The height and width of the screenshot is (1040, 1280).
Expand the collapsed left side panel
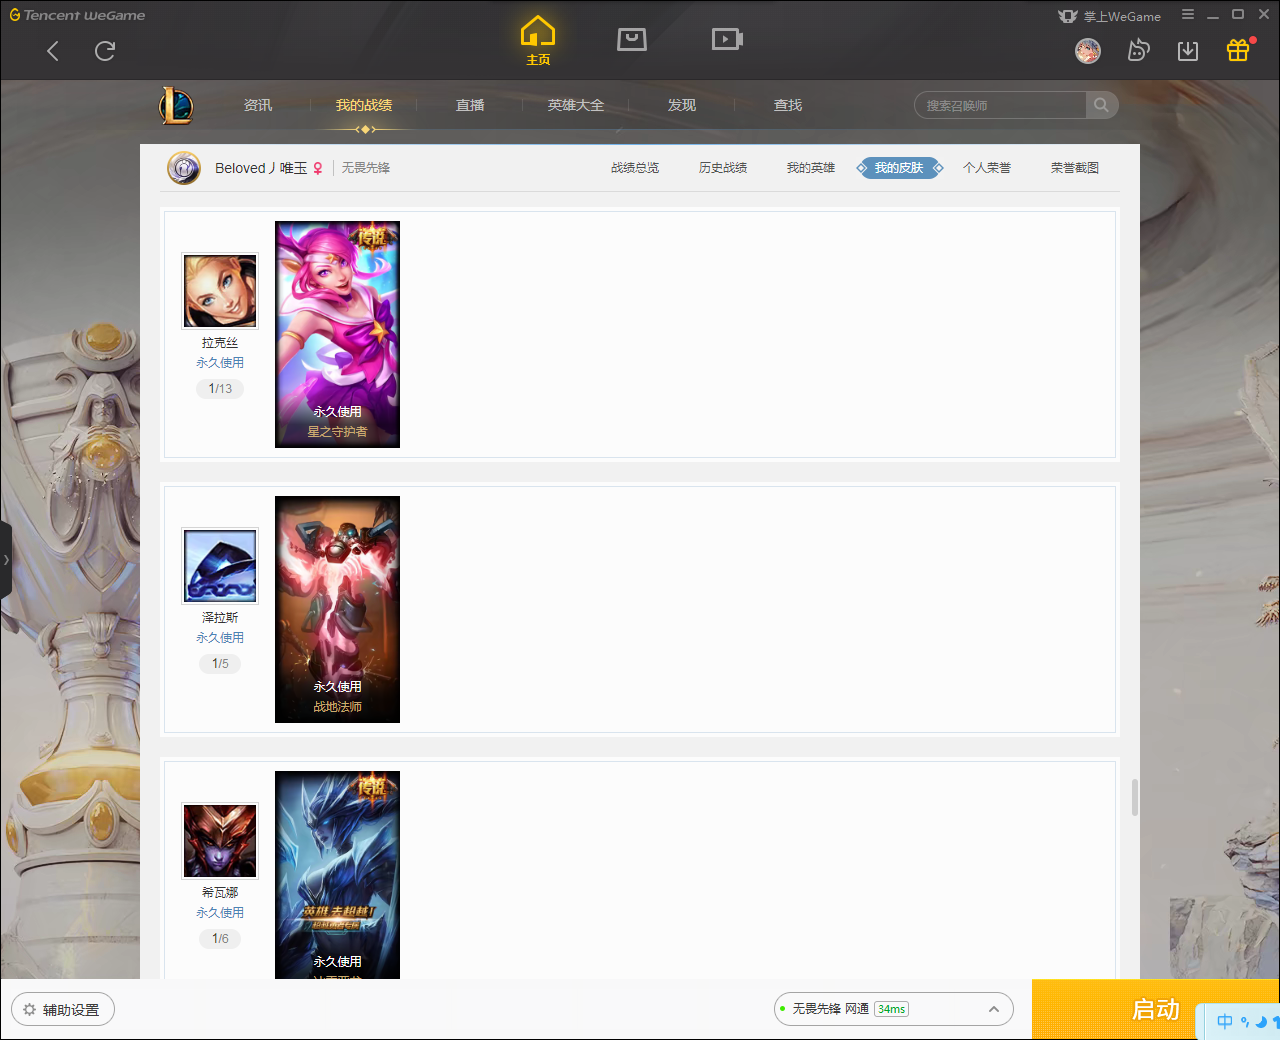point(6,560)
